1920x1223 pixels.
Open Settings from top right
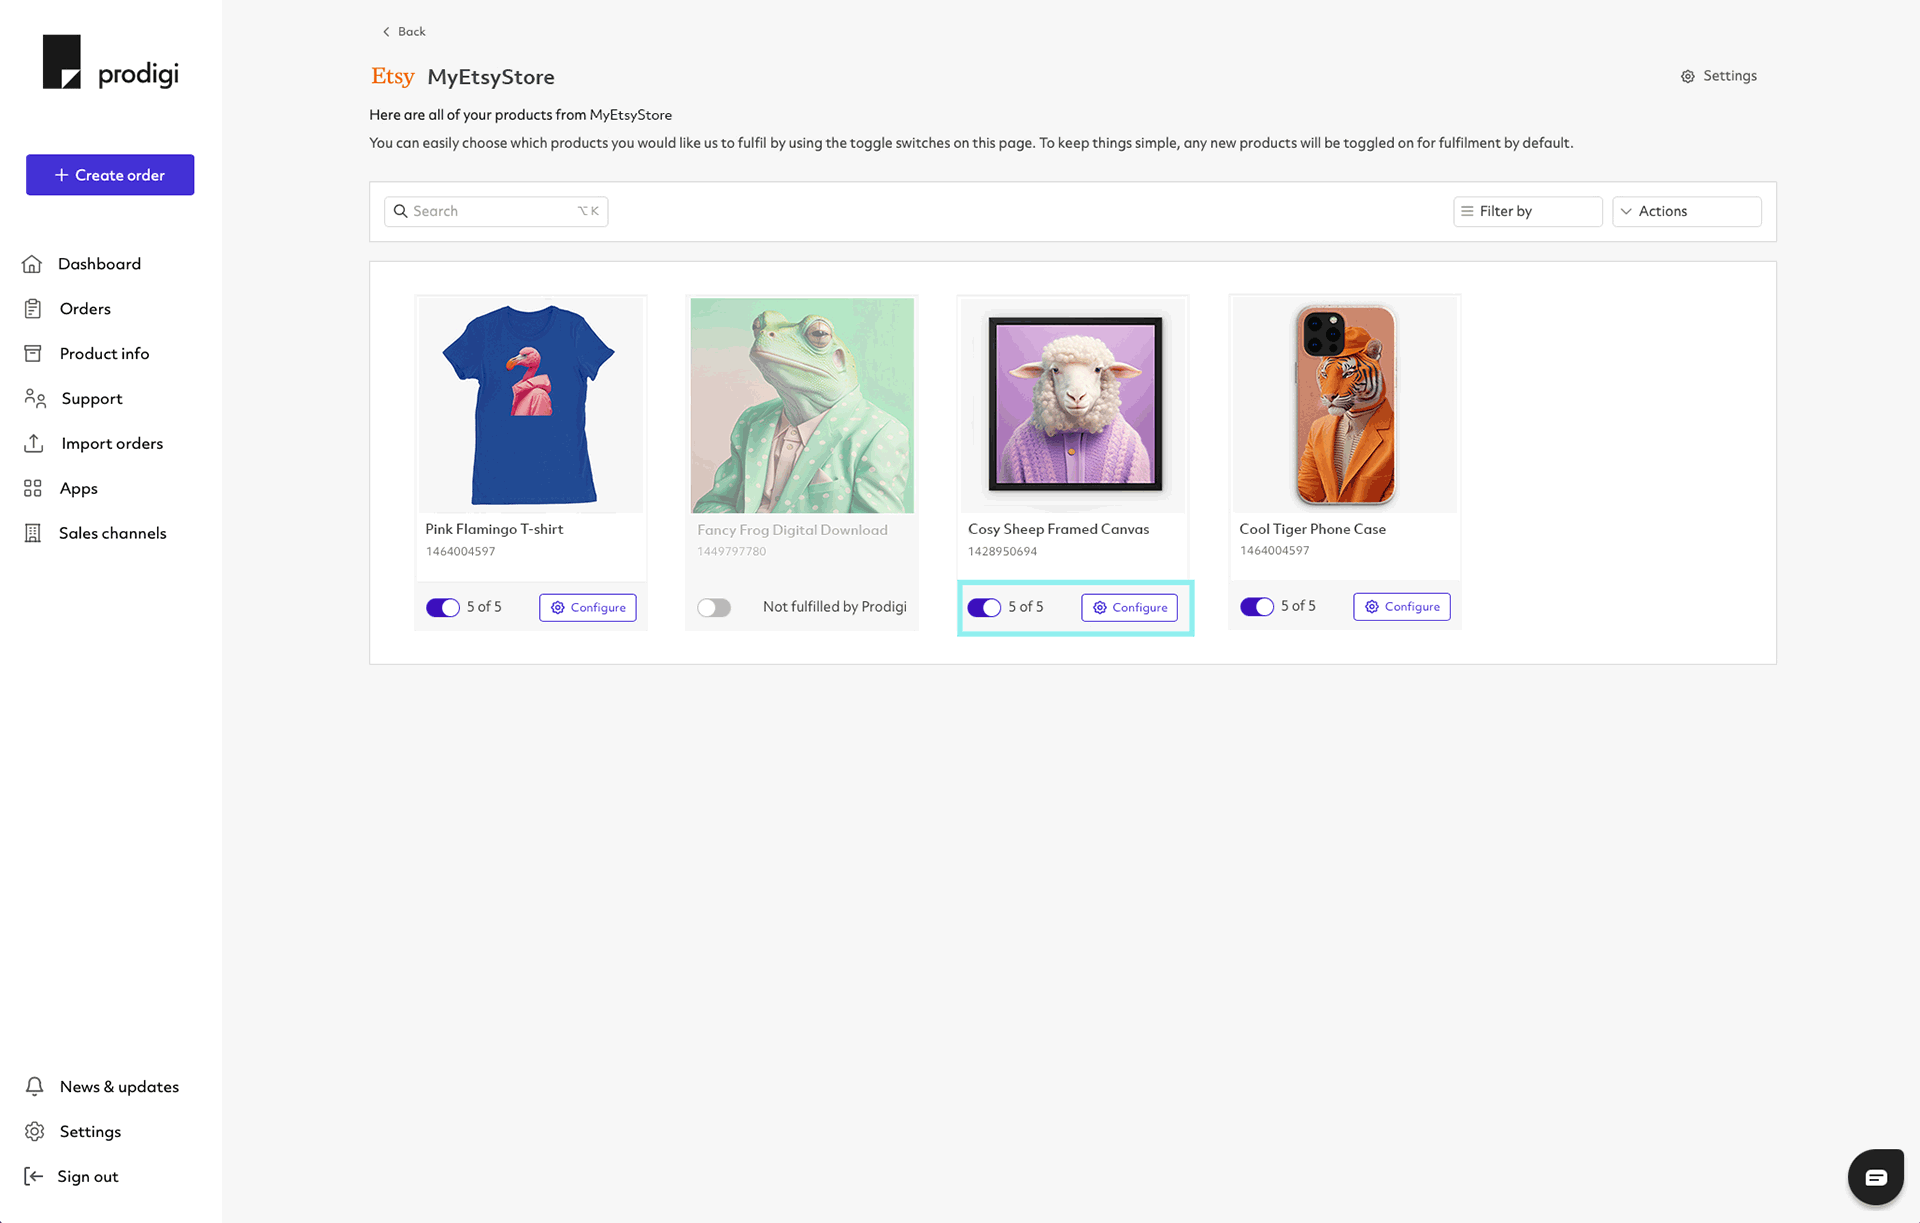(x=1717, y=76)
